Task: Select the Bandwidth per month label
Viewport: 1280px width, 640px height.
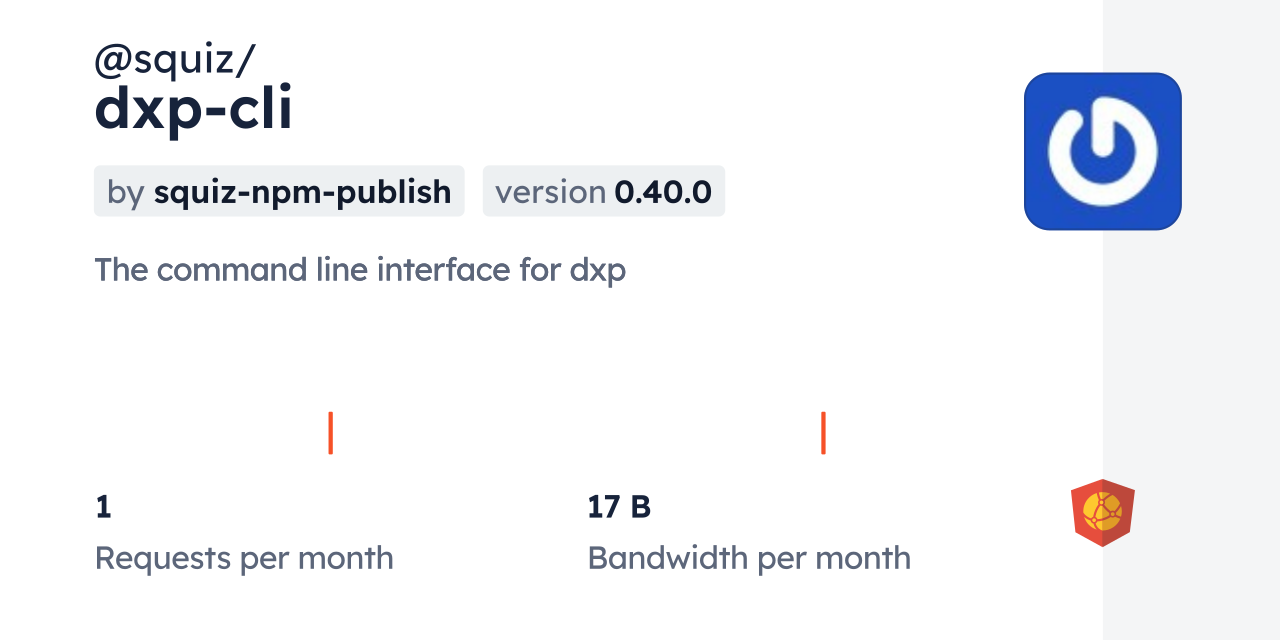Action: point(749,558)
